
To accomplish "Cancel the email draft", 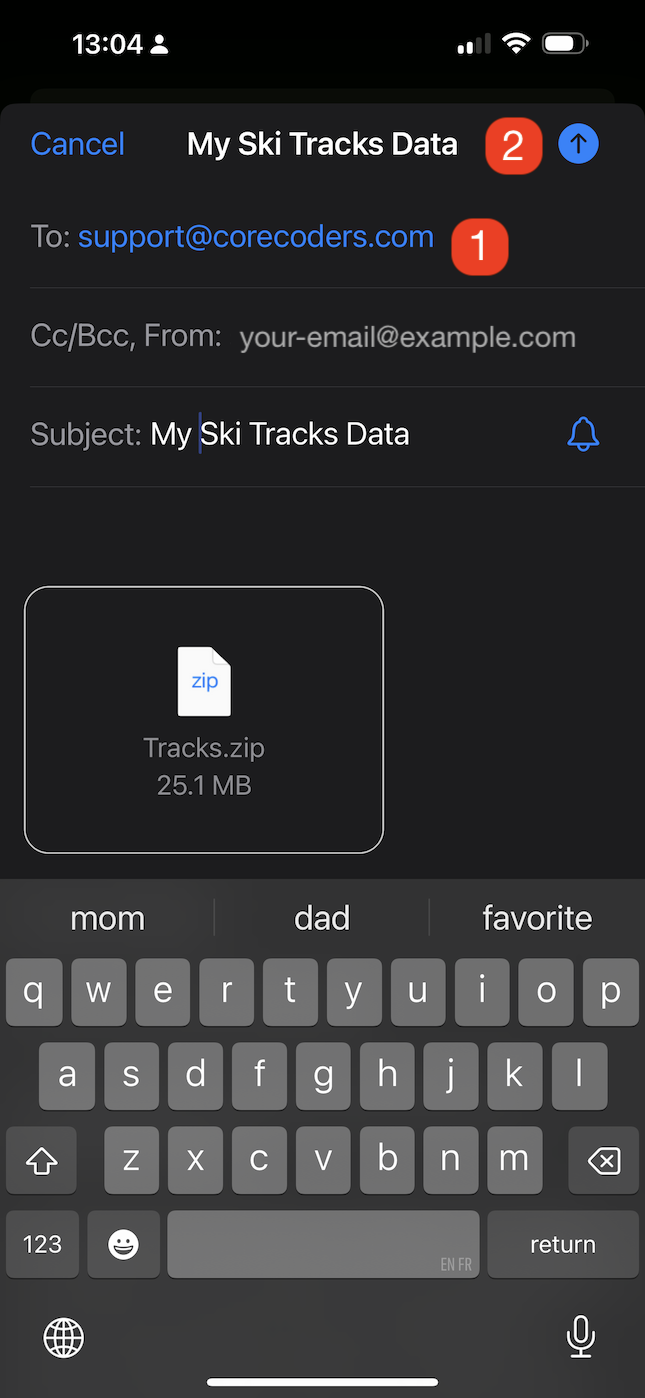I will point(78,144).
